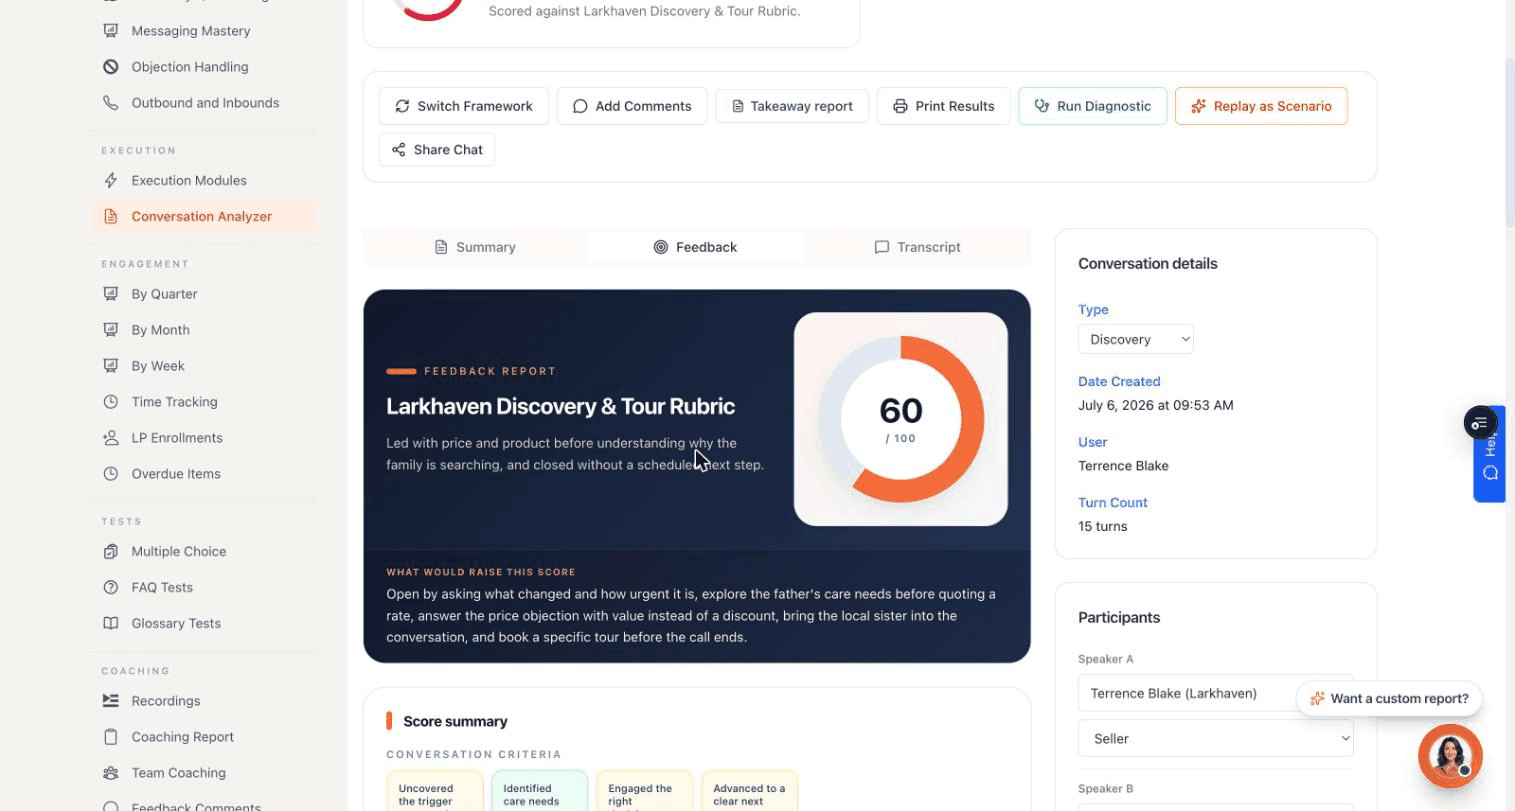Click the Takeaway report button
The height and width of the screenshot is (811, 1515).
pyautogui.click(x=792, y=106)
